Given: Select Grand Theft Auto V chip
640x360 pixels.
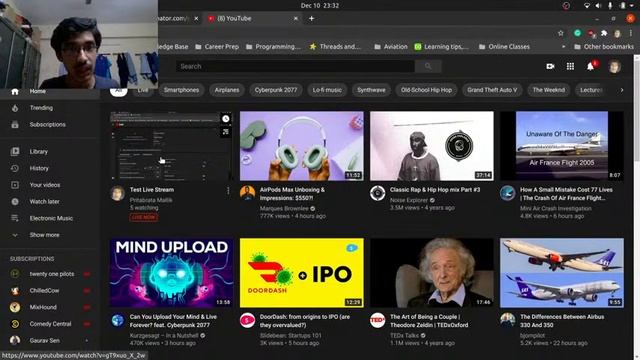Looking at the screenshot, I should point(492,90).
